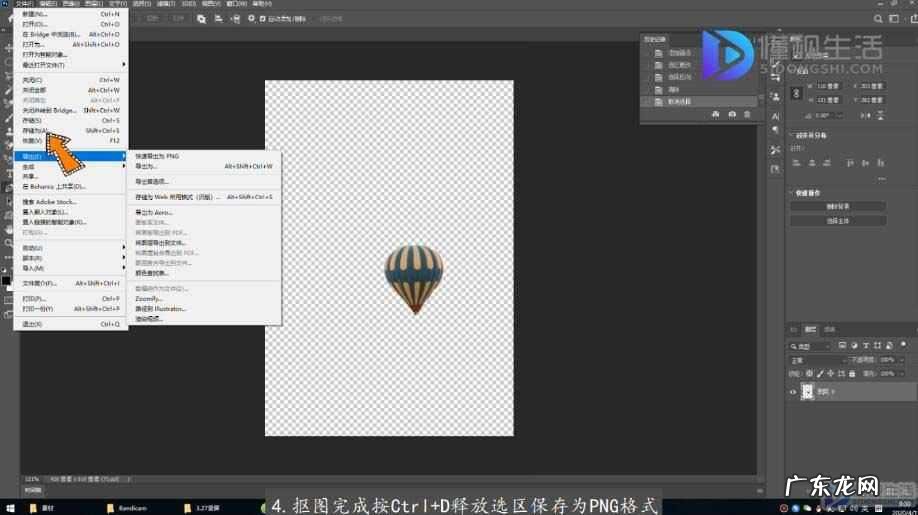Click the Move tool in left toolbar
This screenshot has width=918, height=515.
(x=8, y=48)
